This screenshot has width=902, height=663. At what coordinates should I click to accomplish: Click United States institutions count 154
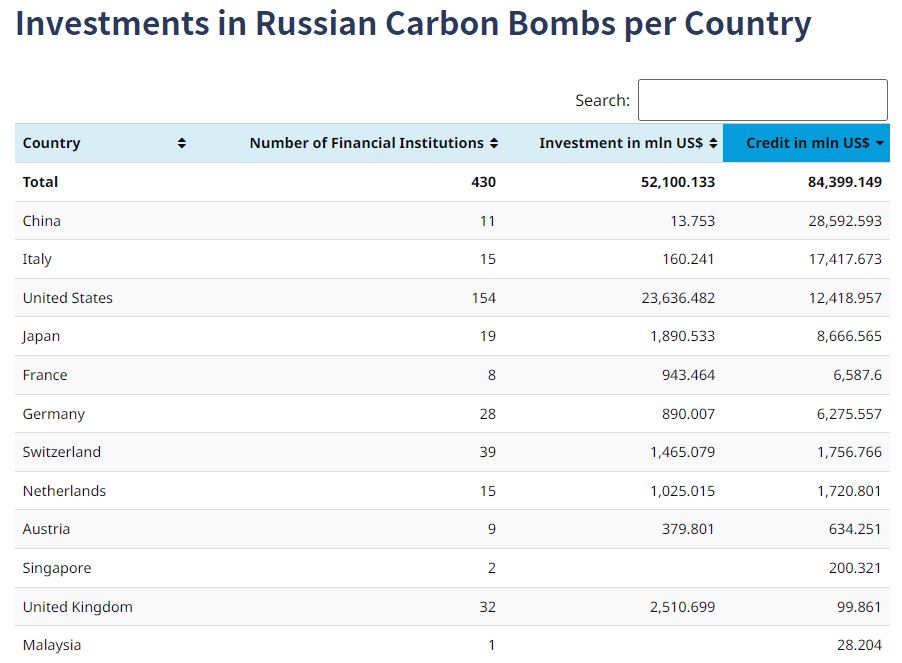pyautogui.click(x=484, y=298)
